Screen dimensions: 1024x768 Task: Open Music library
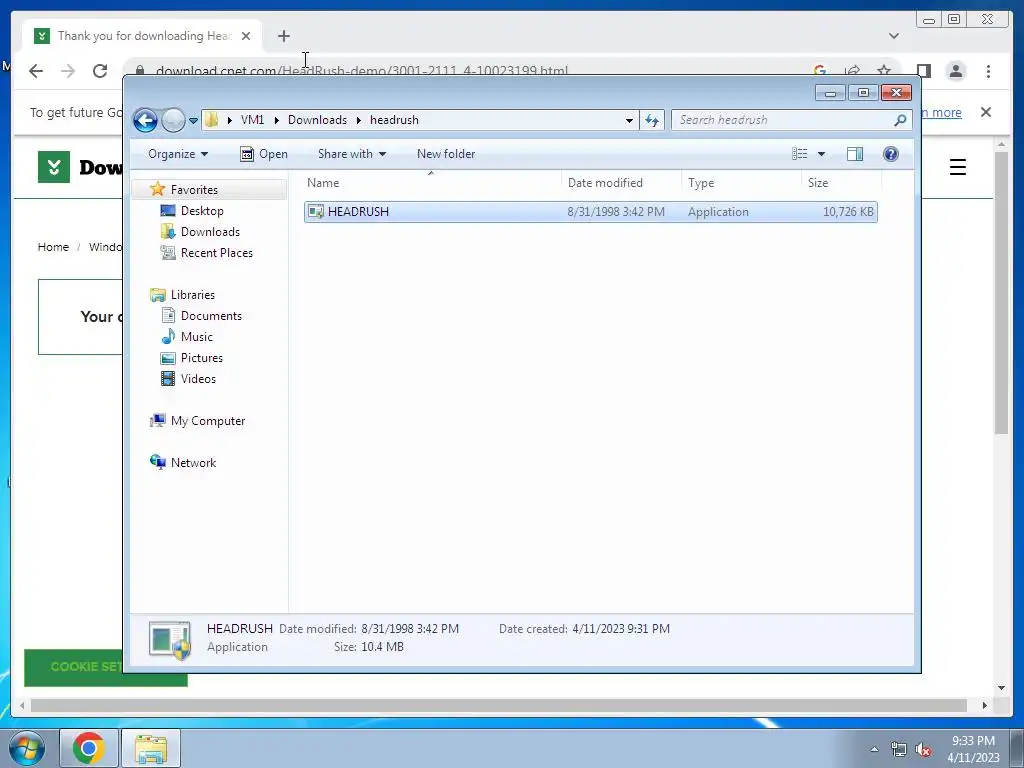point(197,337)
